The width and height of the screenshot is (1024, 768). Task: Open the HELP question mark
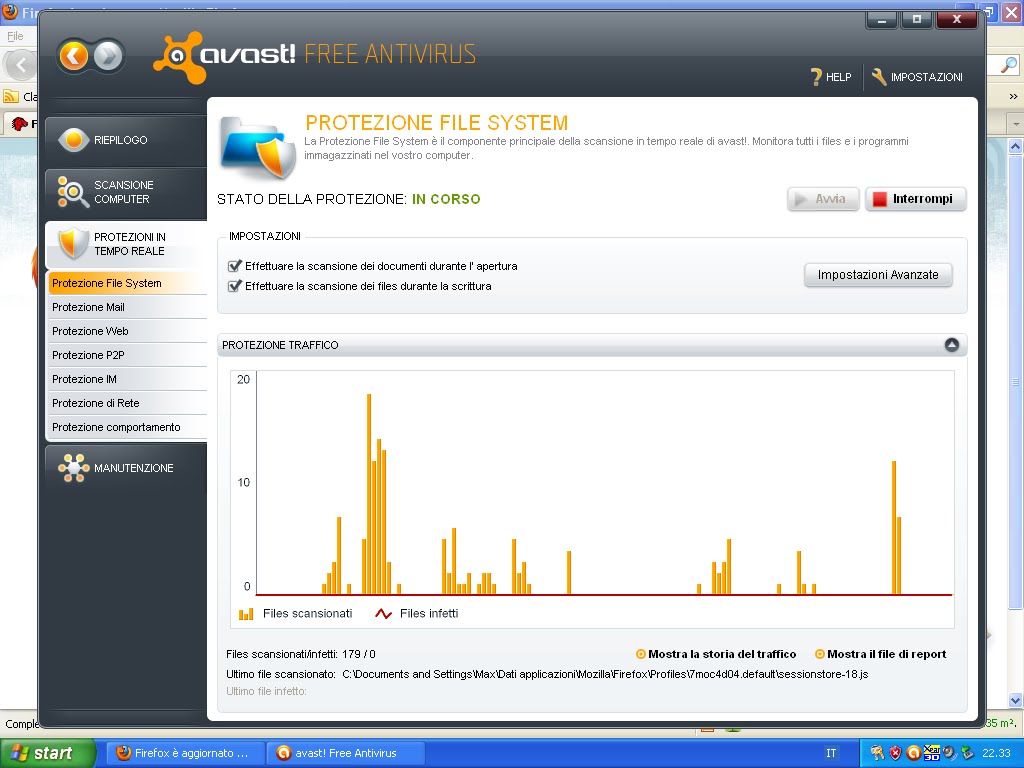(x=831, y=77)
